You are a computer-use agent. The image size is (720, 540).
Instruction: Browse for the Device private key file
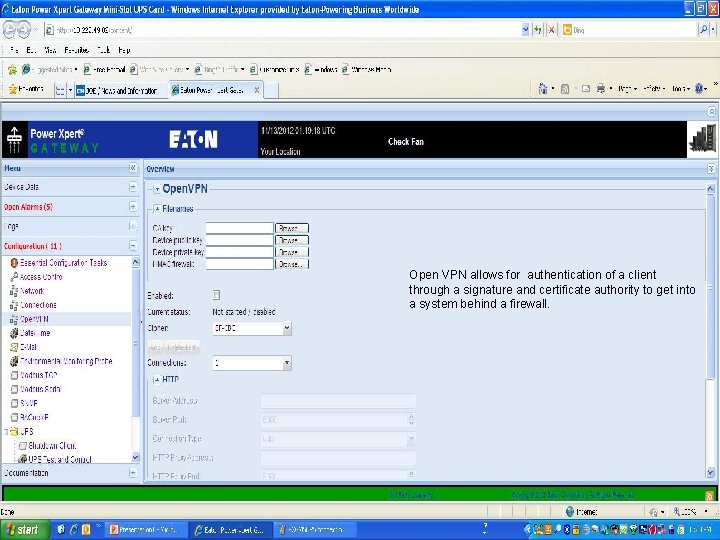[x=292, y=252]
